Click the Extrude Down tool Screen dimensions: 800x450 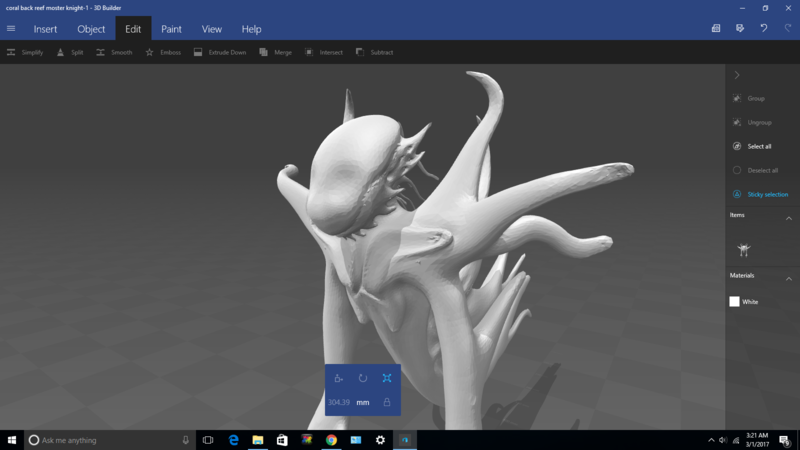(x=198, y=52)
